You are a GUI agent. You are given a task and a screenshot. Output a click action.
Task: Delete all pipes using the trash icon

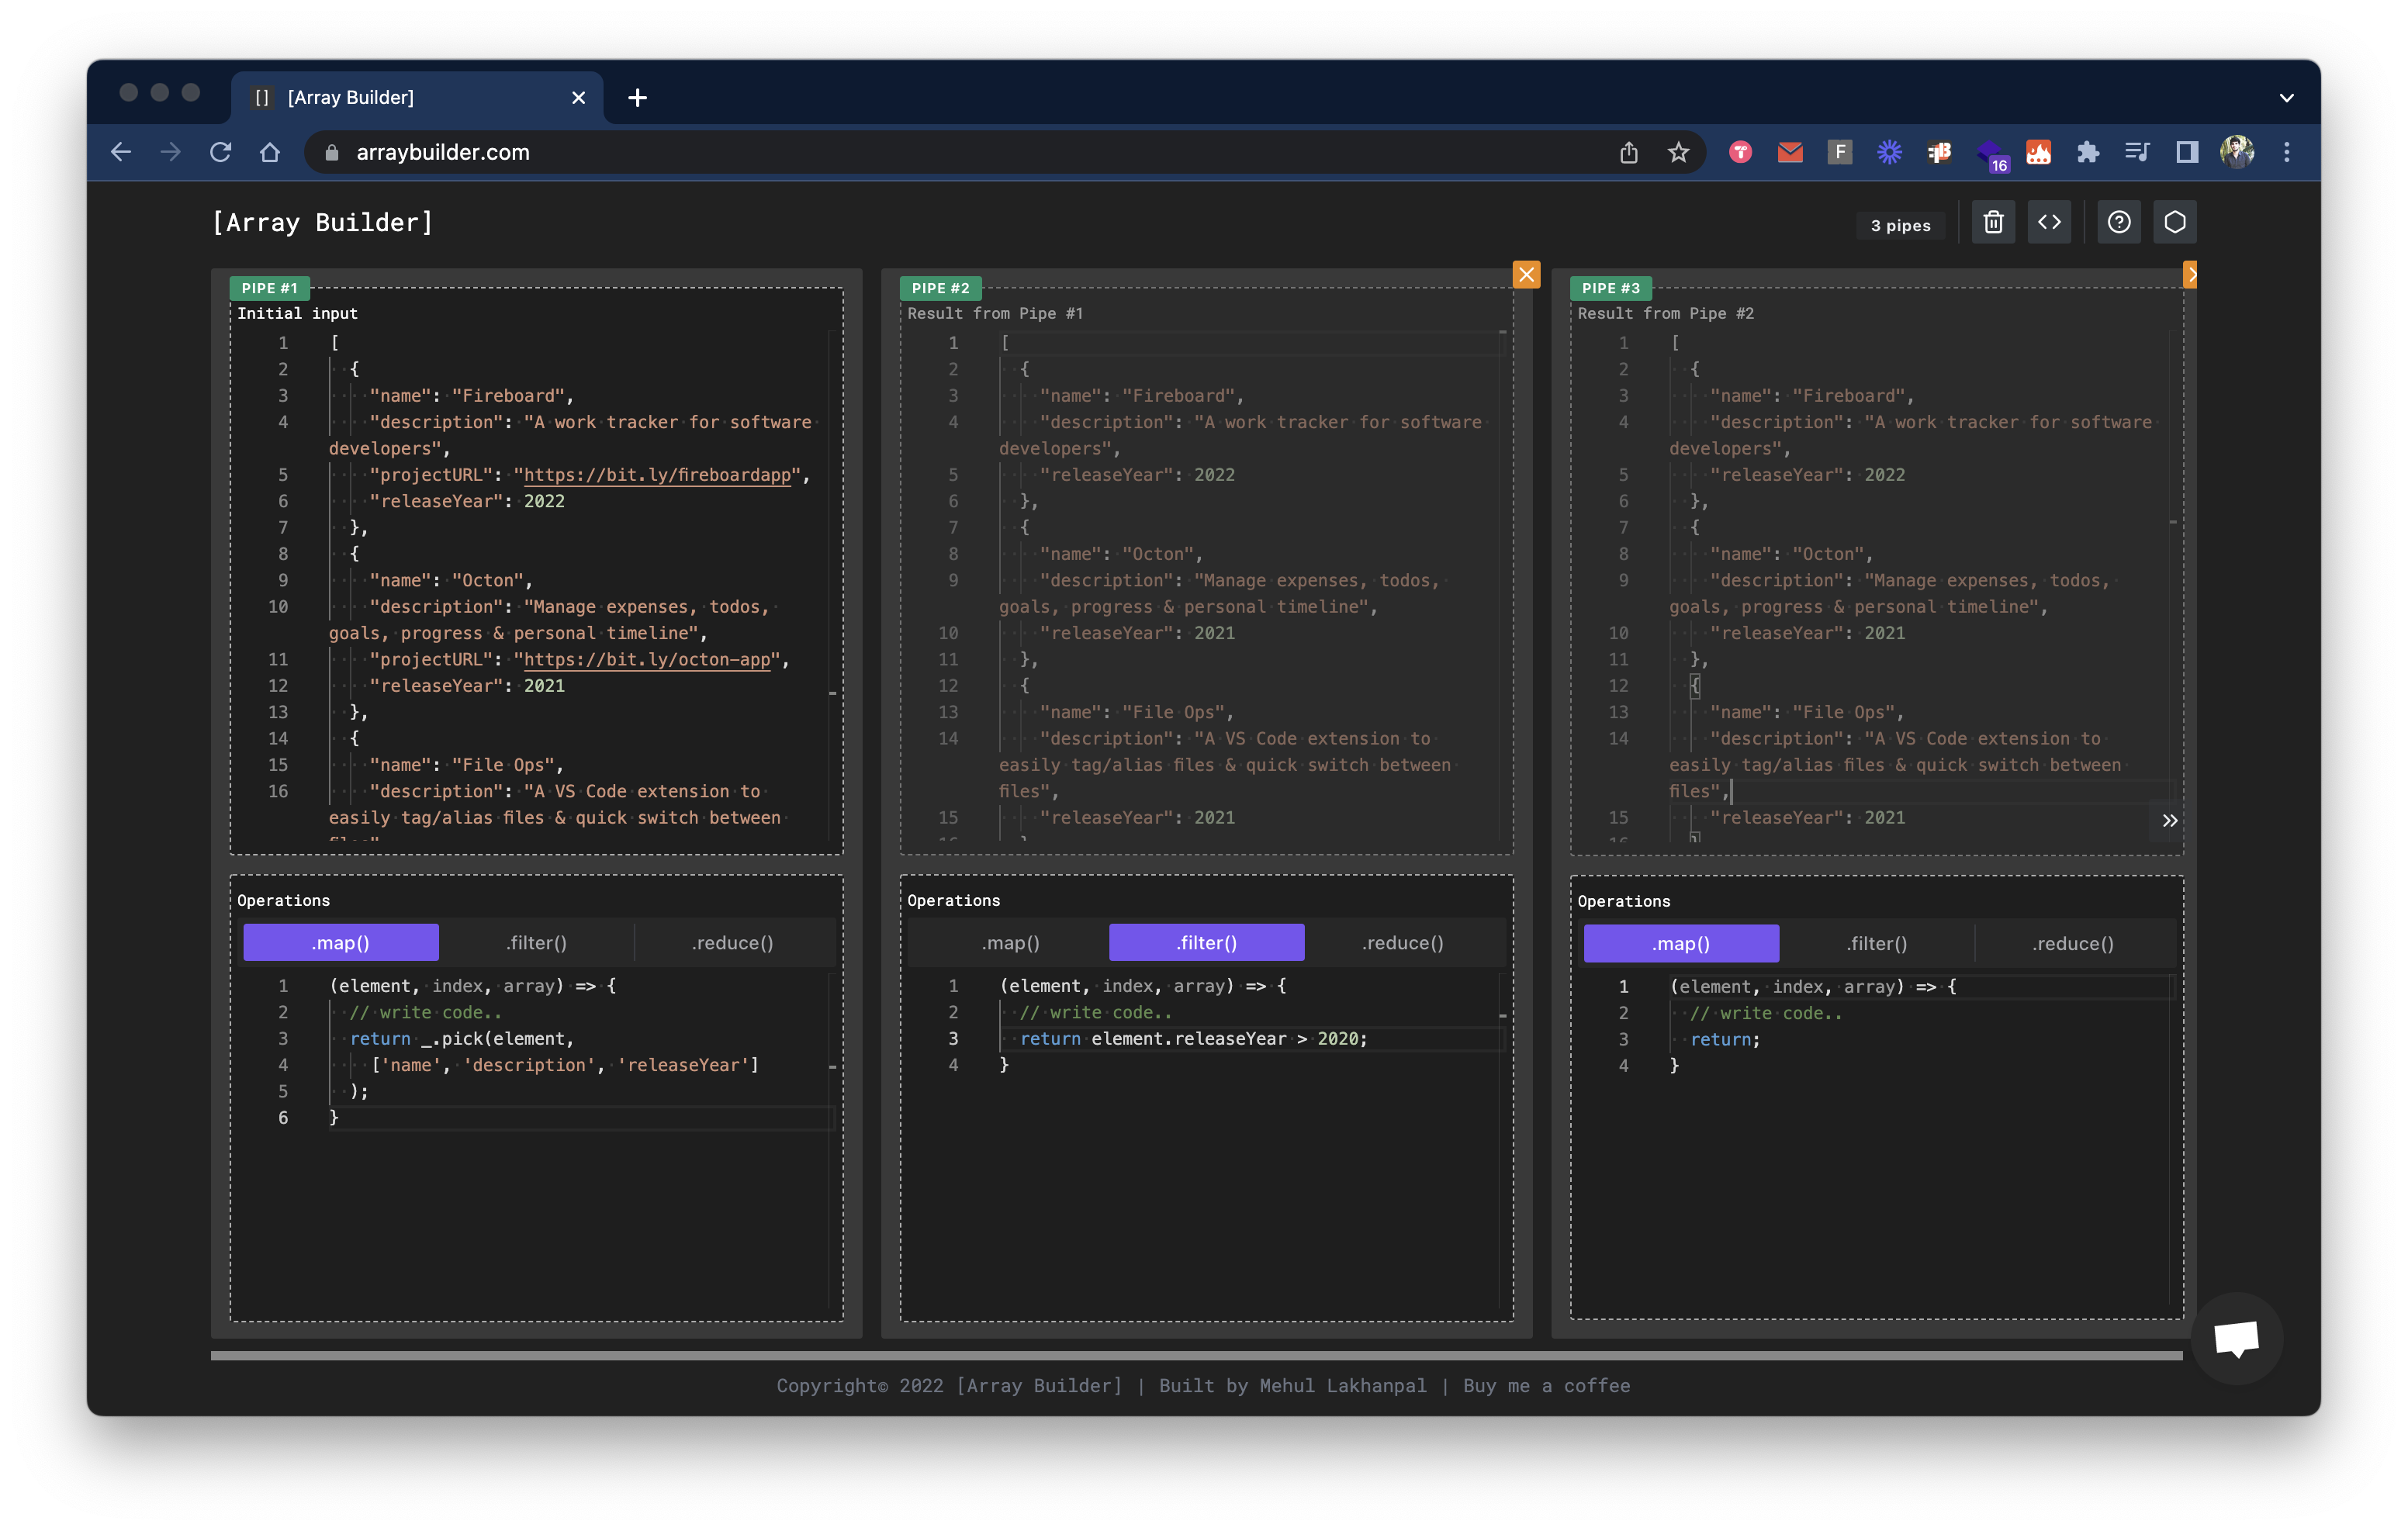[1993, 222]
